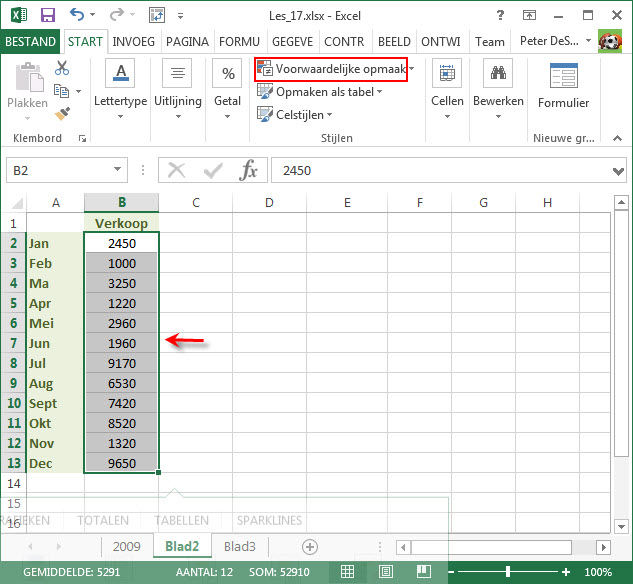The height and width of the screenshot is (584, 633).
Task: Open the Excel application icon menu
Action: 19,15
